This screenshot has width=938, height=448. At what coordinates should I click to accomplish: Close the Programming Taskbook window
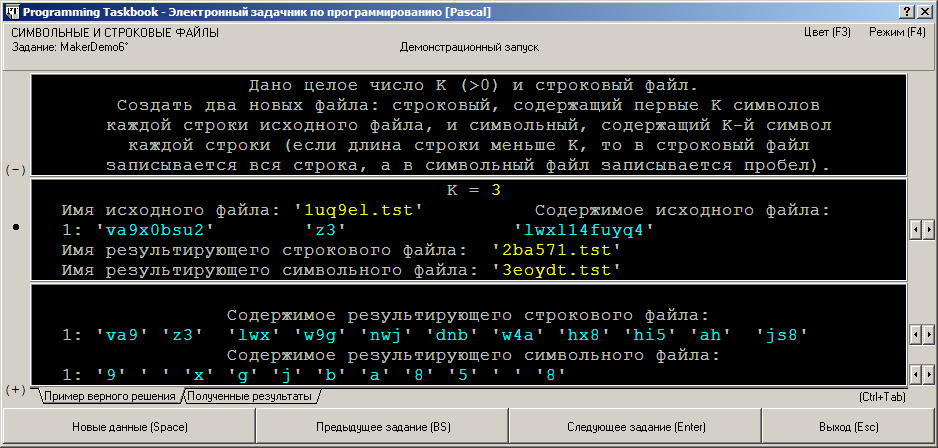[923, 12]
